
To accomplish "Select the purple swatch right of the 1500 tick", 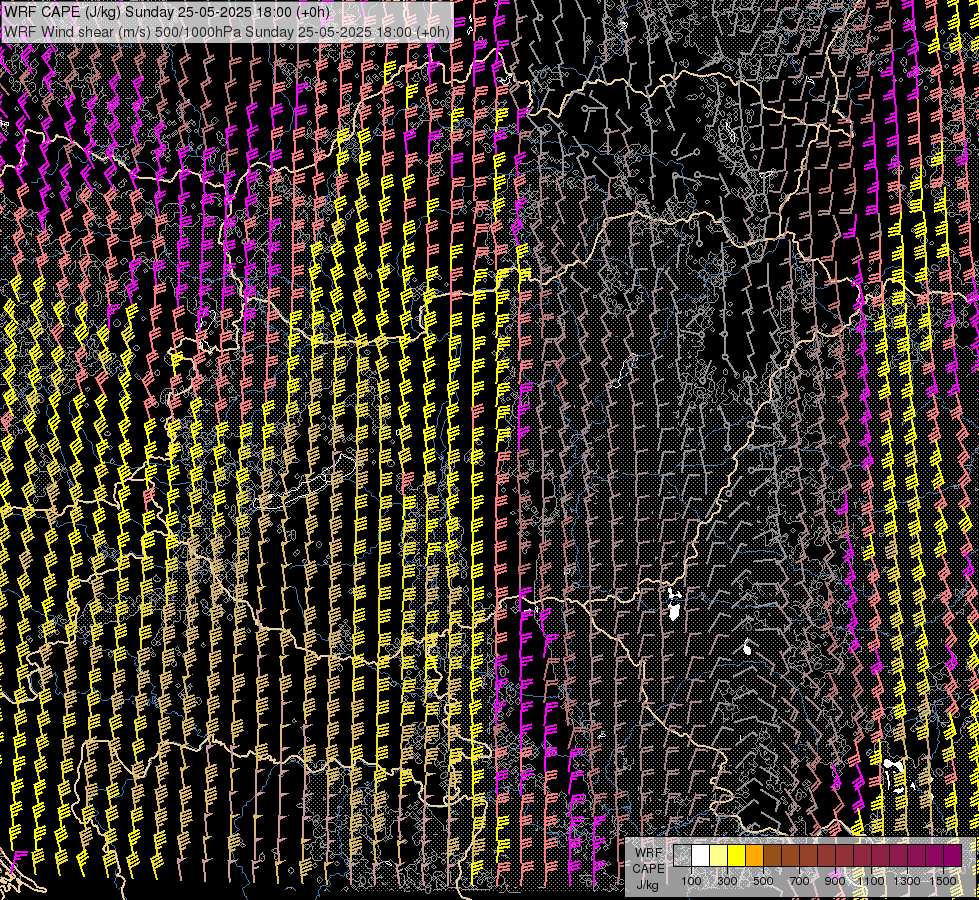I will [x=953, y=855].
